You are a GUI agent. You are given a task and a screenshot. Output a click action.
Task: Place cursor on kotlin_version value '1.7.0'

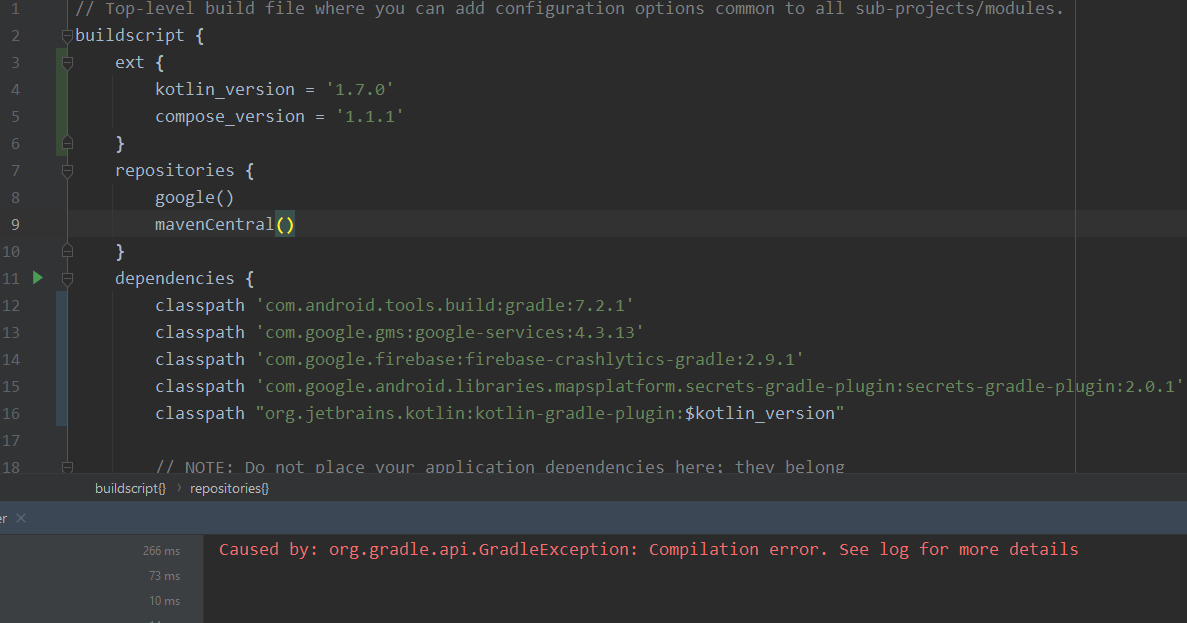[360, 89]
